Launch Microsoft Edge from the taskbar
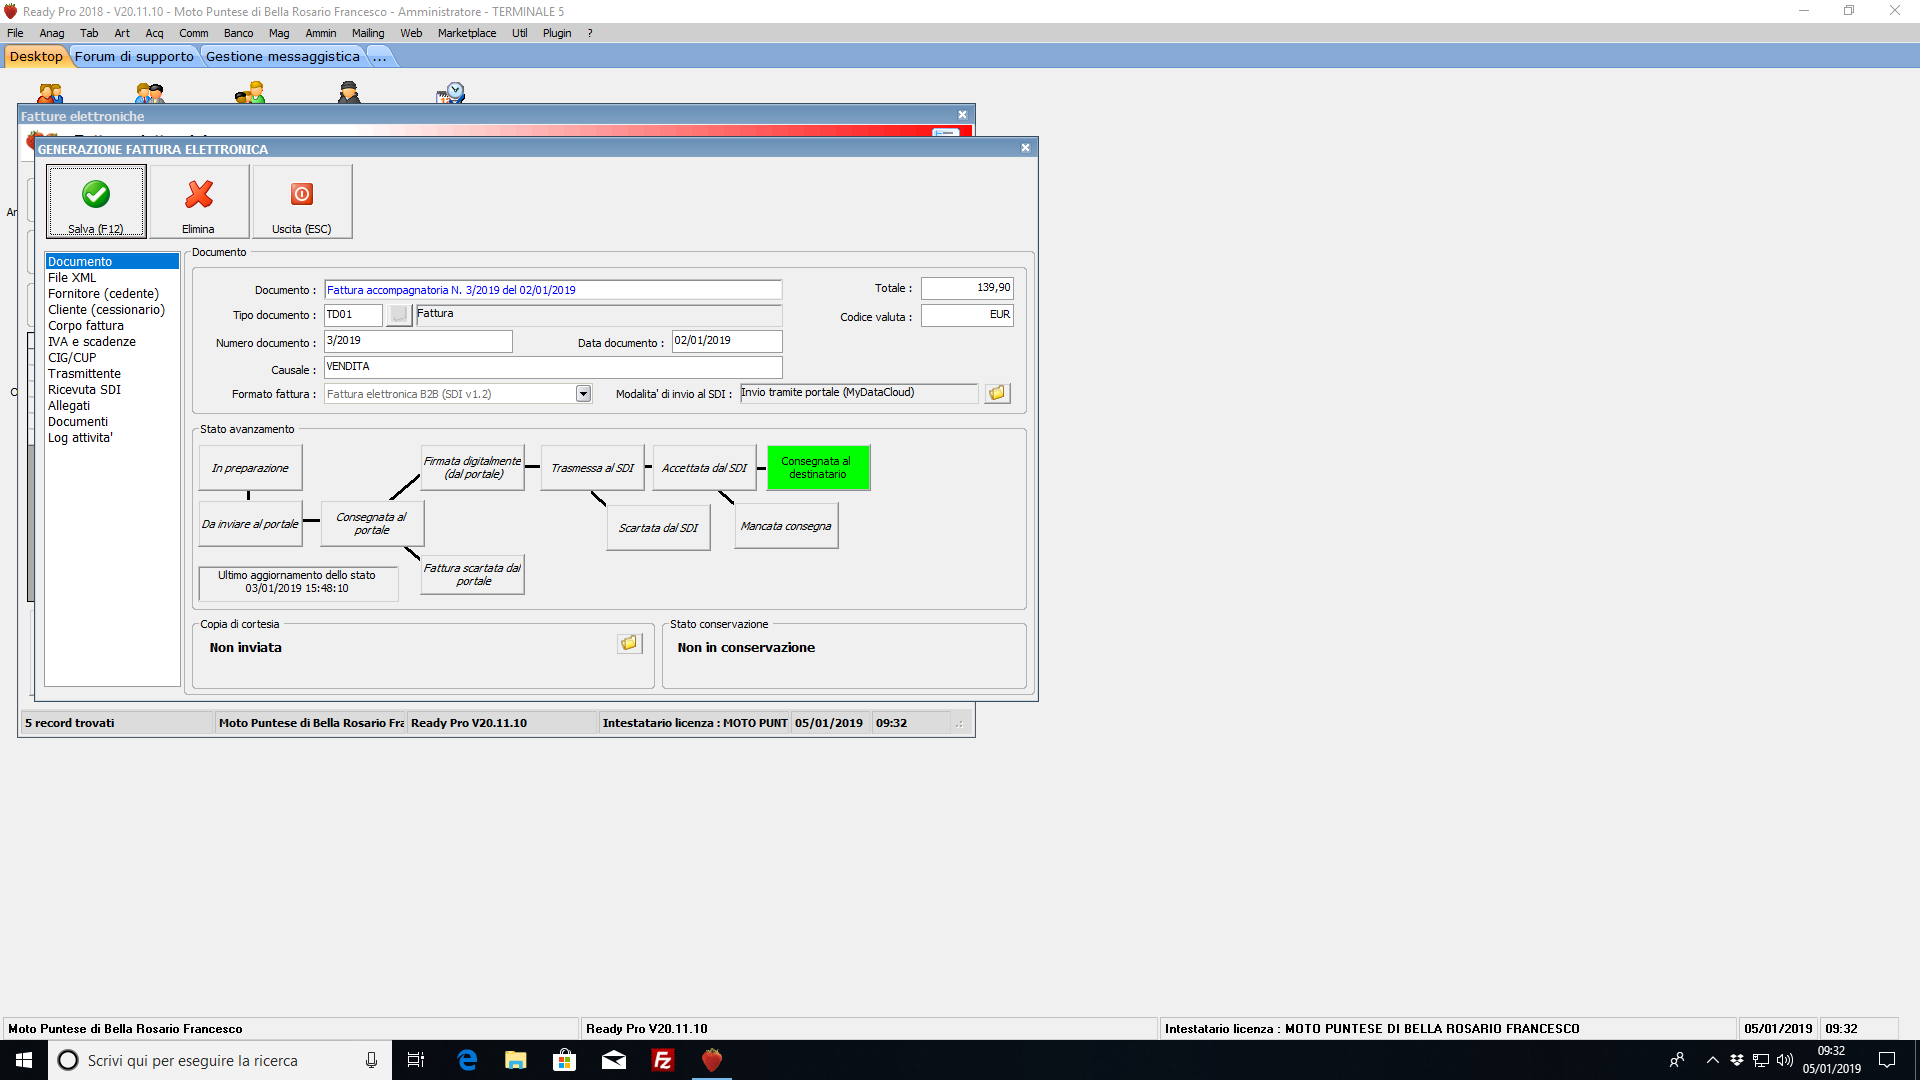Image resolution: width=1920 pixels, height=1080 pixels. [467, 1060]
